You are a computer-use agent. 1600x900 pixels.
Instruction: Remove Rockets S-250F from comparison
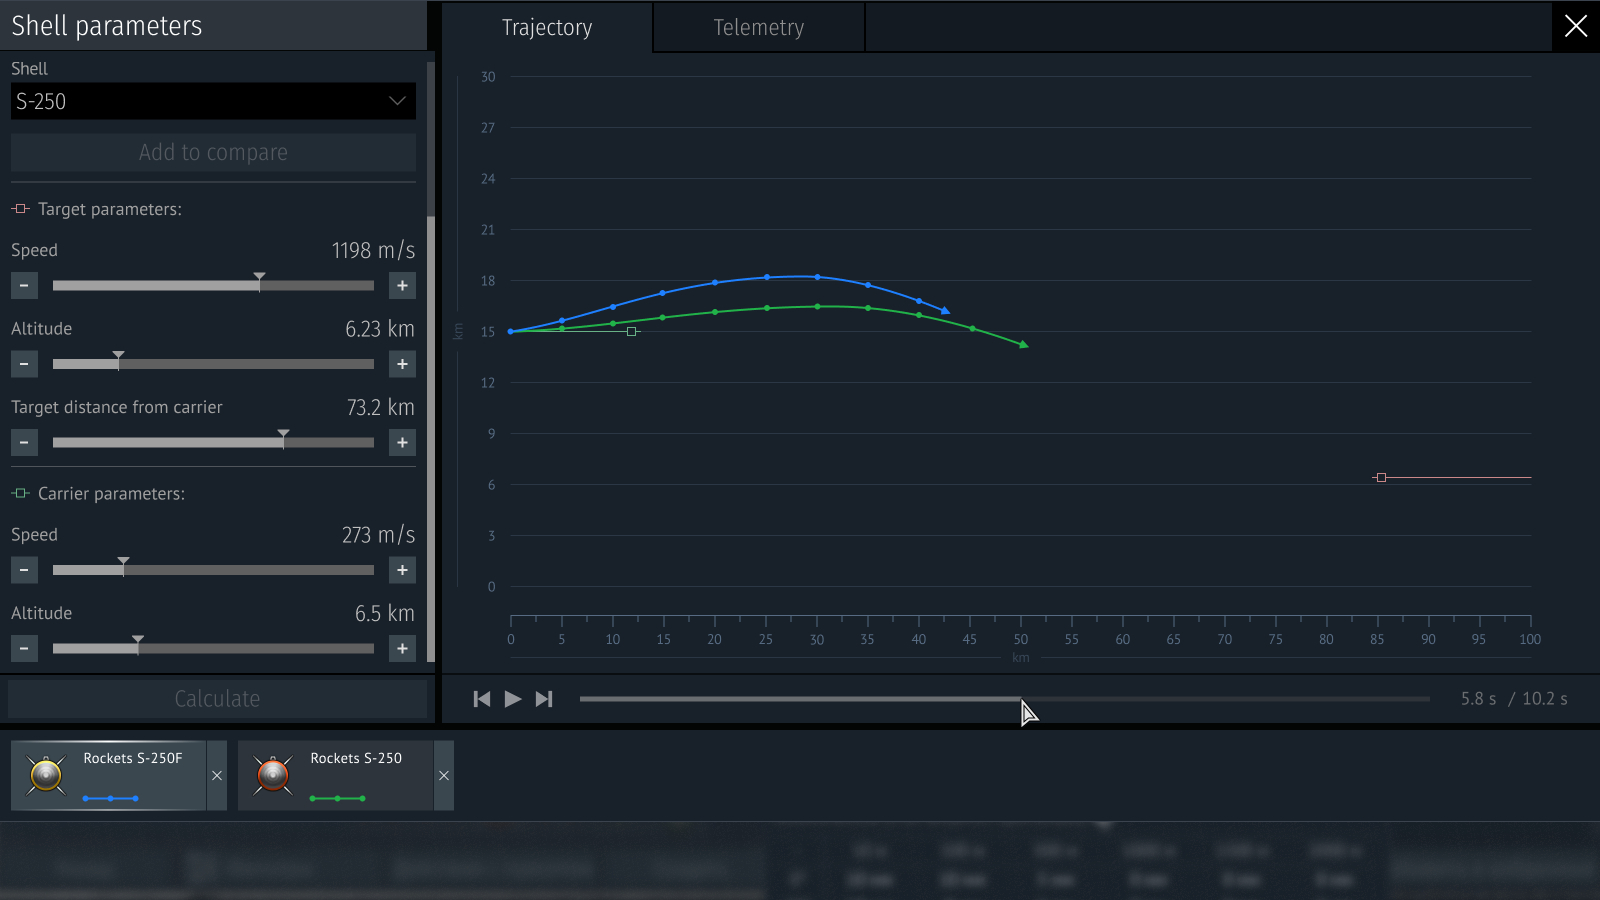217,776
